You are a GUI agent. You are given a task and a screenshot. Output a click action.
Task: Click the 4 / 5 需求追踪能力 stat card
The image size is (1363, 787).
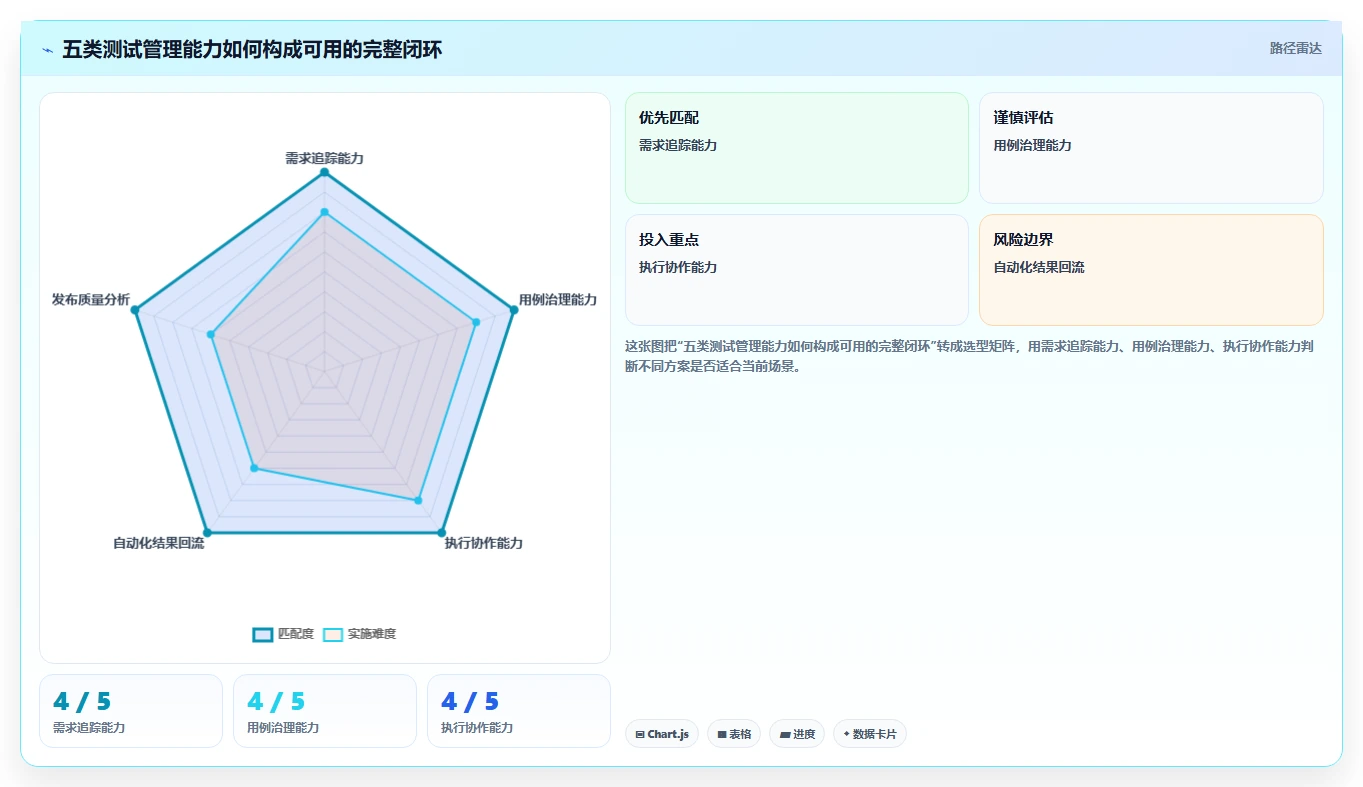pyautogui.click(x=131, y=711)
